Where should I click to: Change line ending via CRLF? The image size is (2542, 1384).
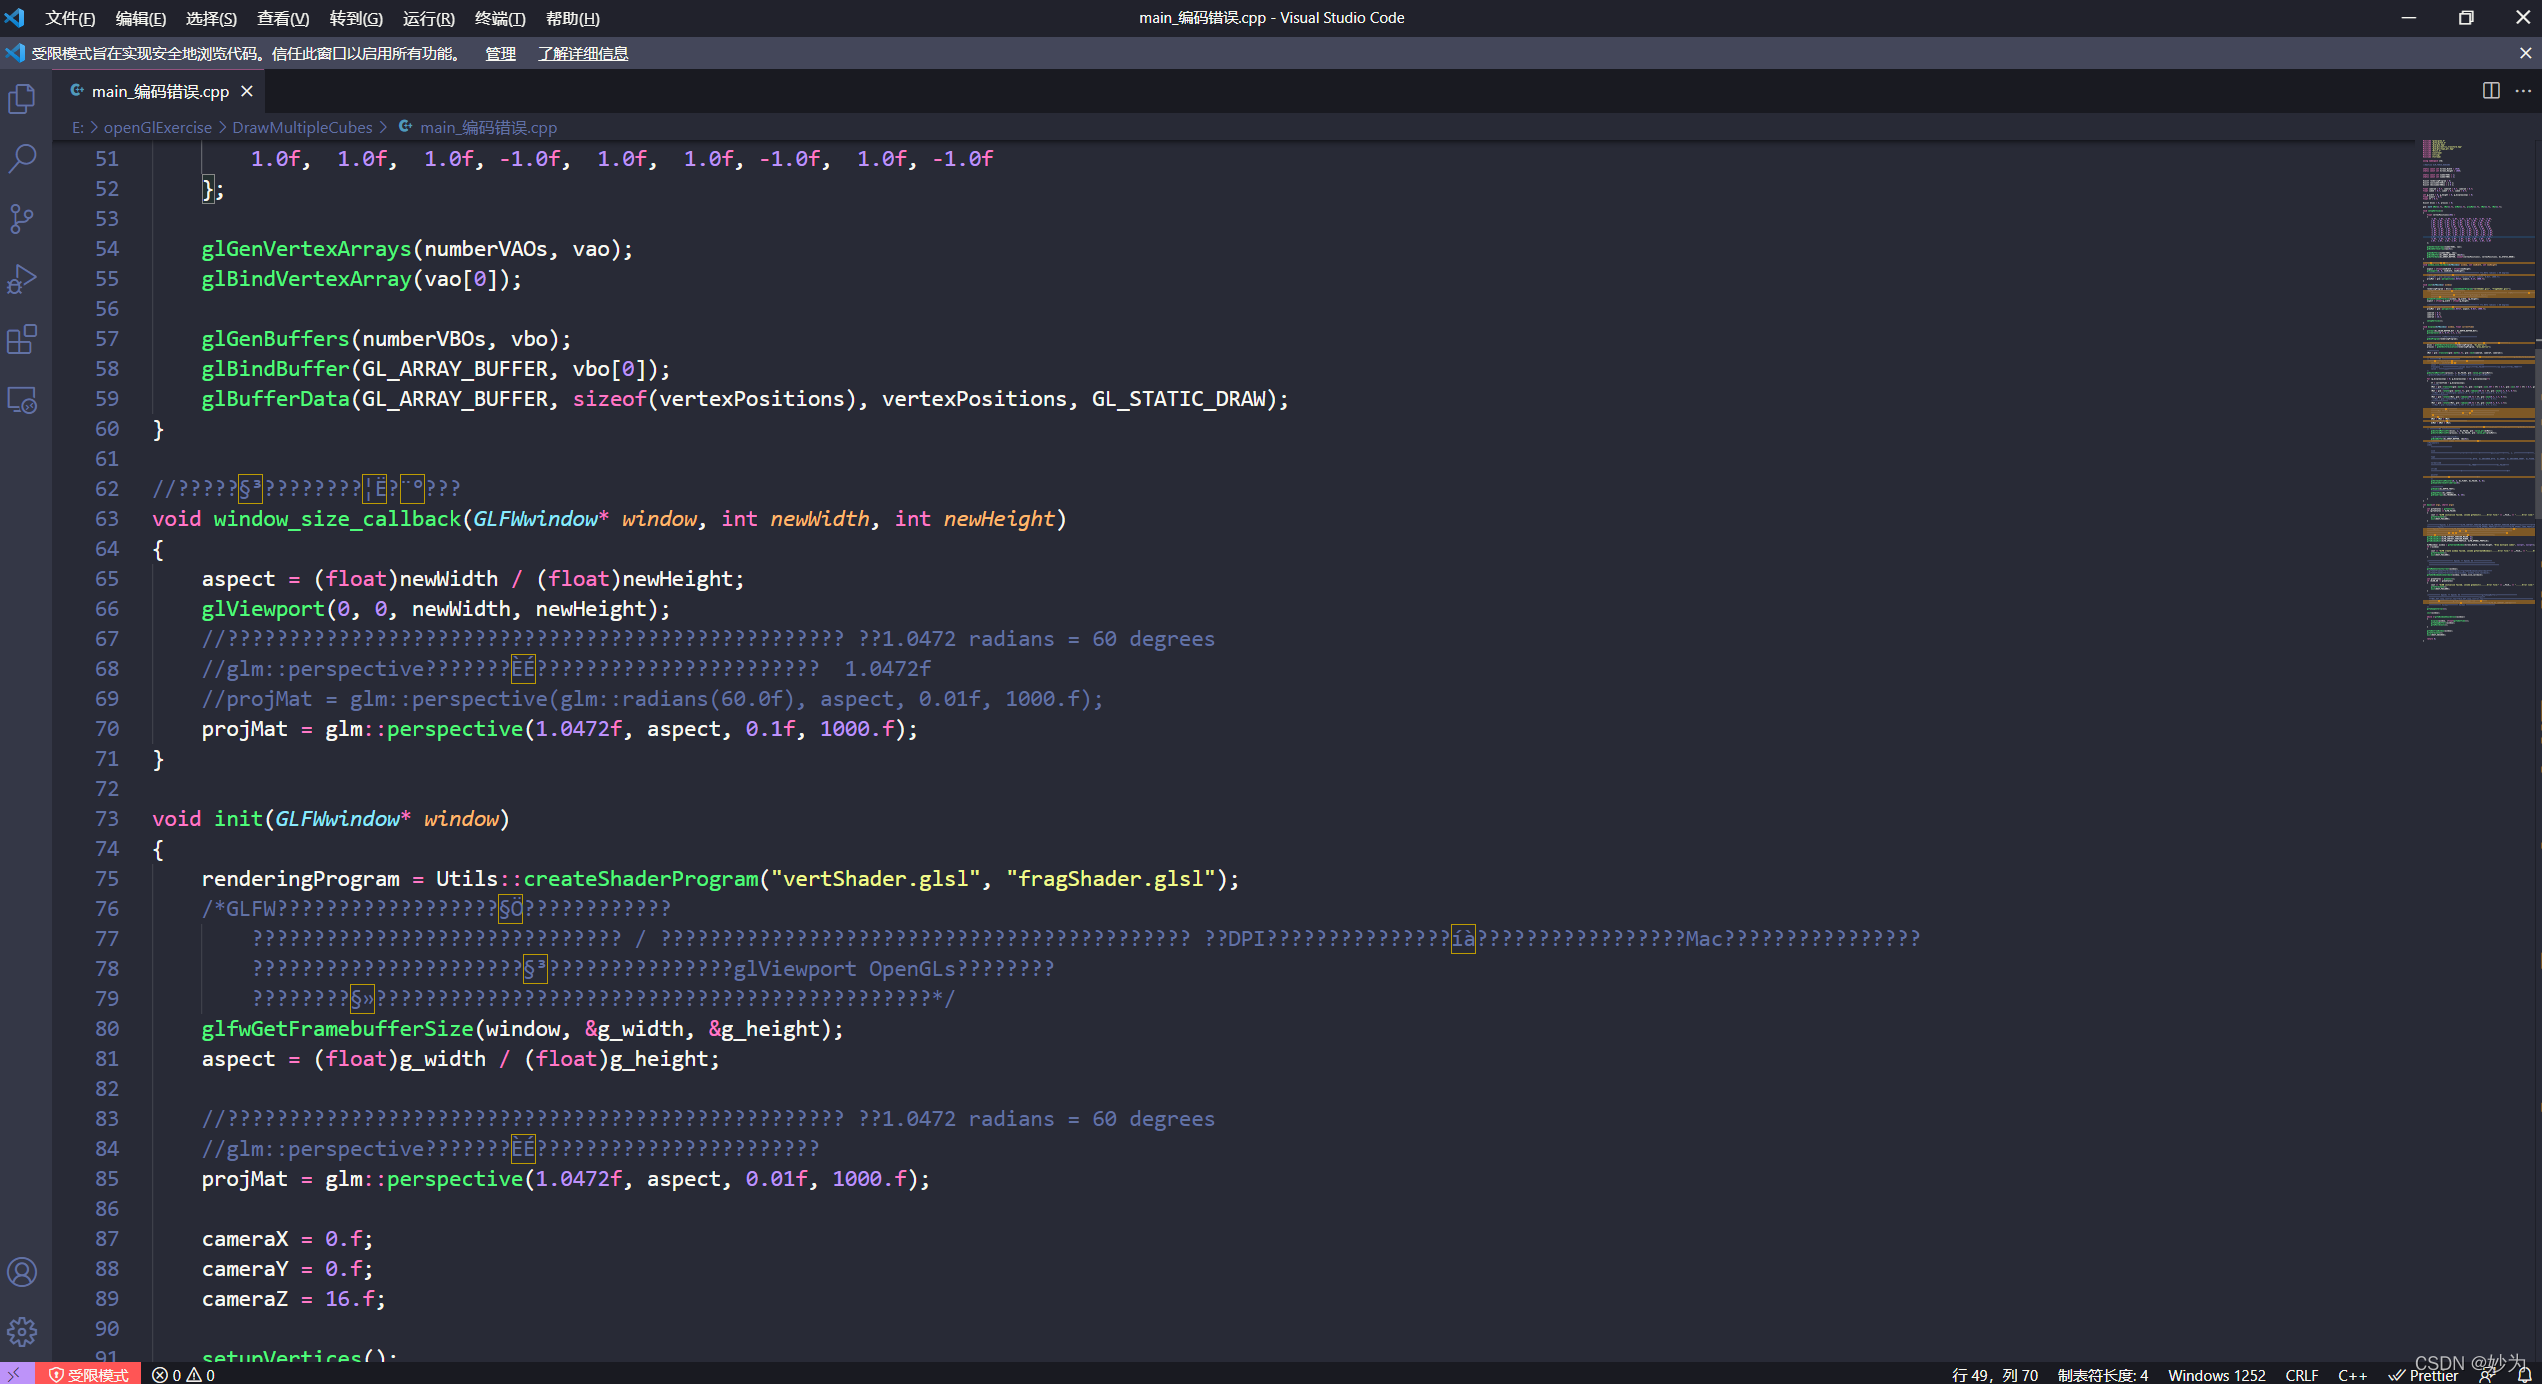pos(2301,1375)
